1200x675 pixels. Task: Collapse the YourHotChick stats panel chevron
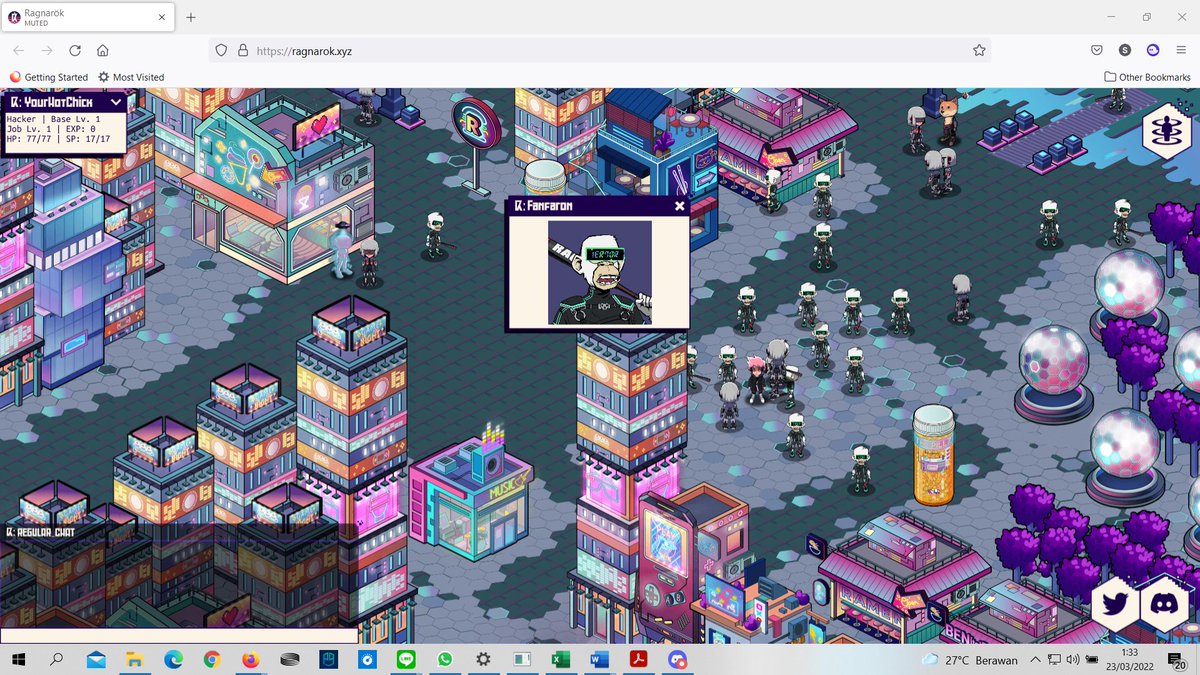pos(116,102)
